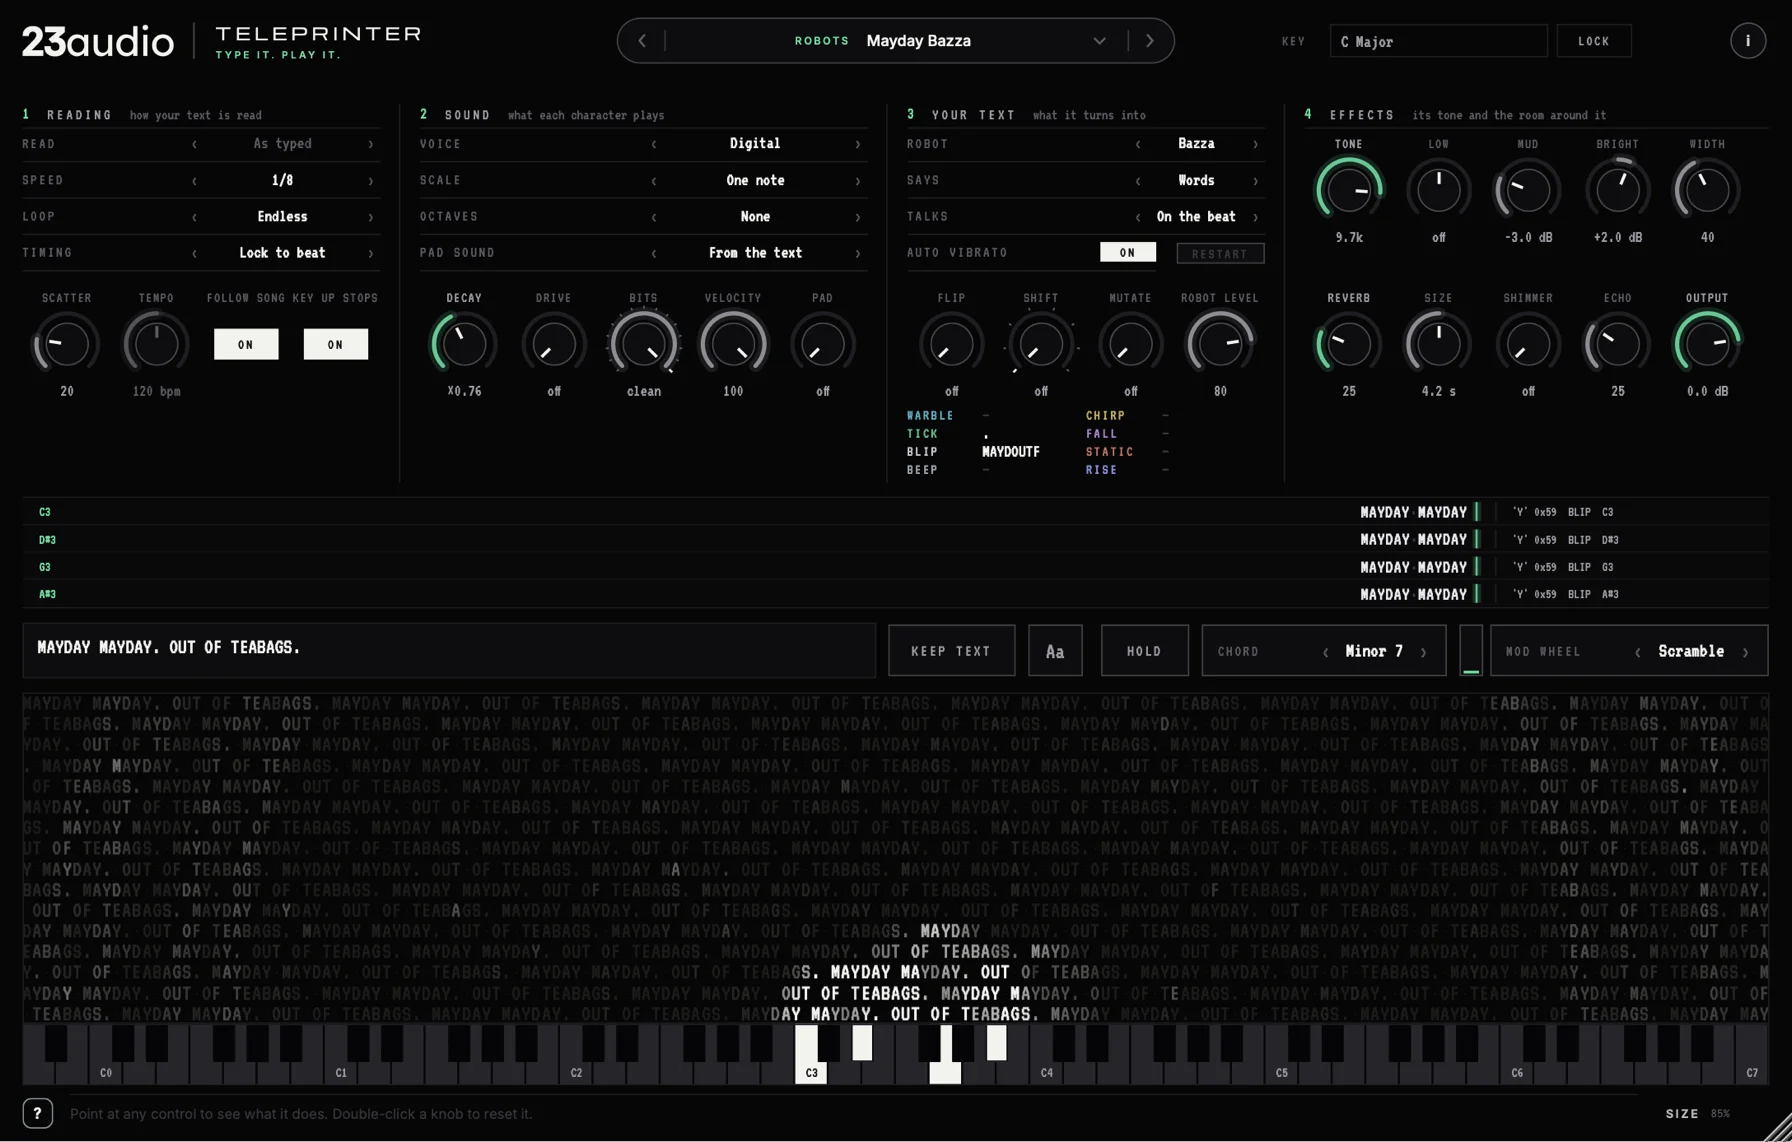Click the D#3 voice row label
1792x1142 pixels.
point(47,540)
